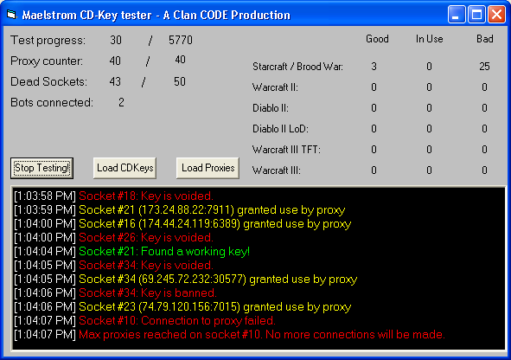Click the Dead Sockets count 43
Screen dimensions: 511x360
coord(115,82)
